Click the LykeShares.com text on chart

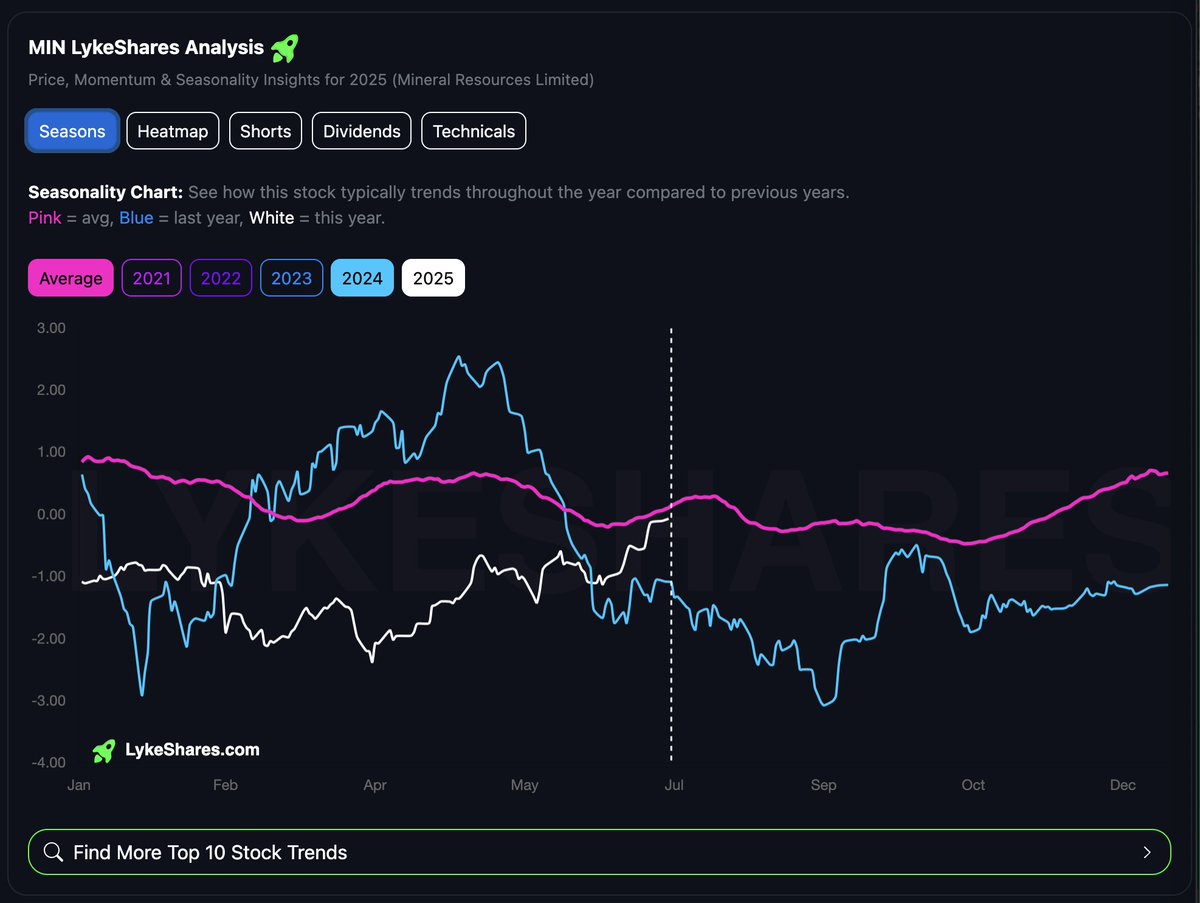192,750
